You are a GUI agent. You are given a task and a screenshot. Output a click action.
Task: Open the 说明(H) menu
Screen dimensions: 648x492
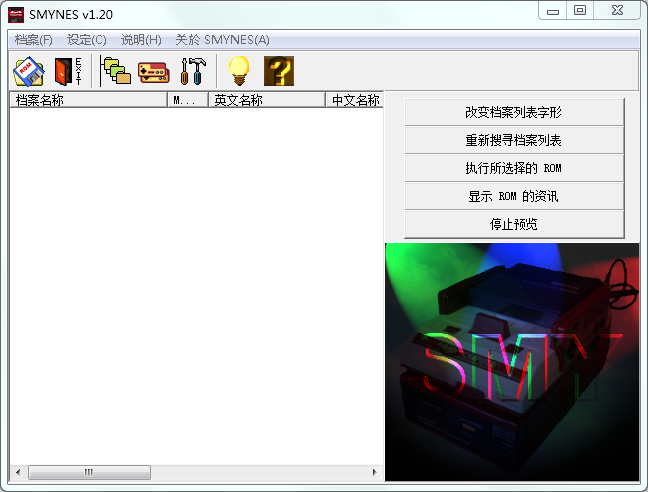click(141, 40)
